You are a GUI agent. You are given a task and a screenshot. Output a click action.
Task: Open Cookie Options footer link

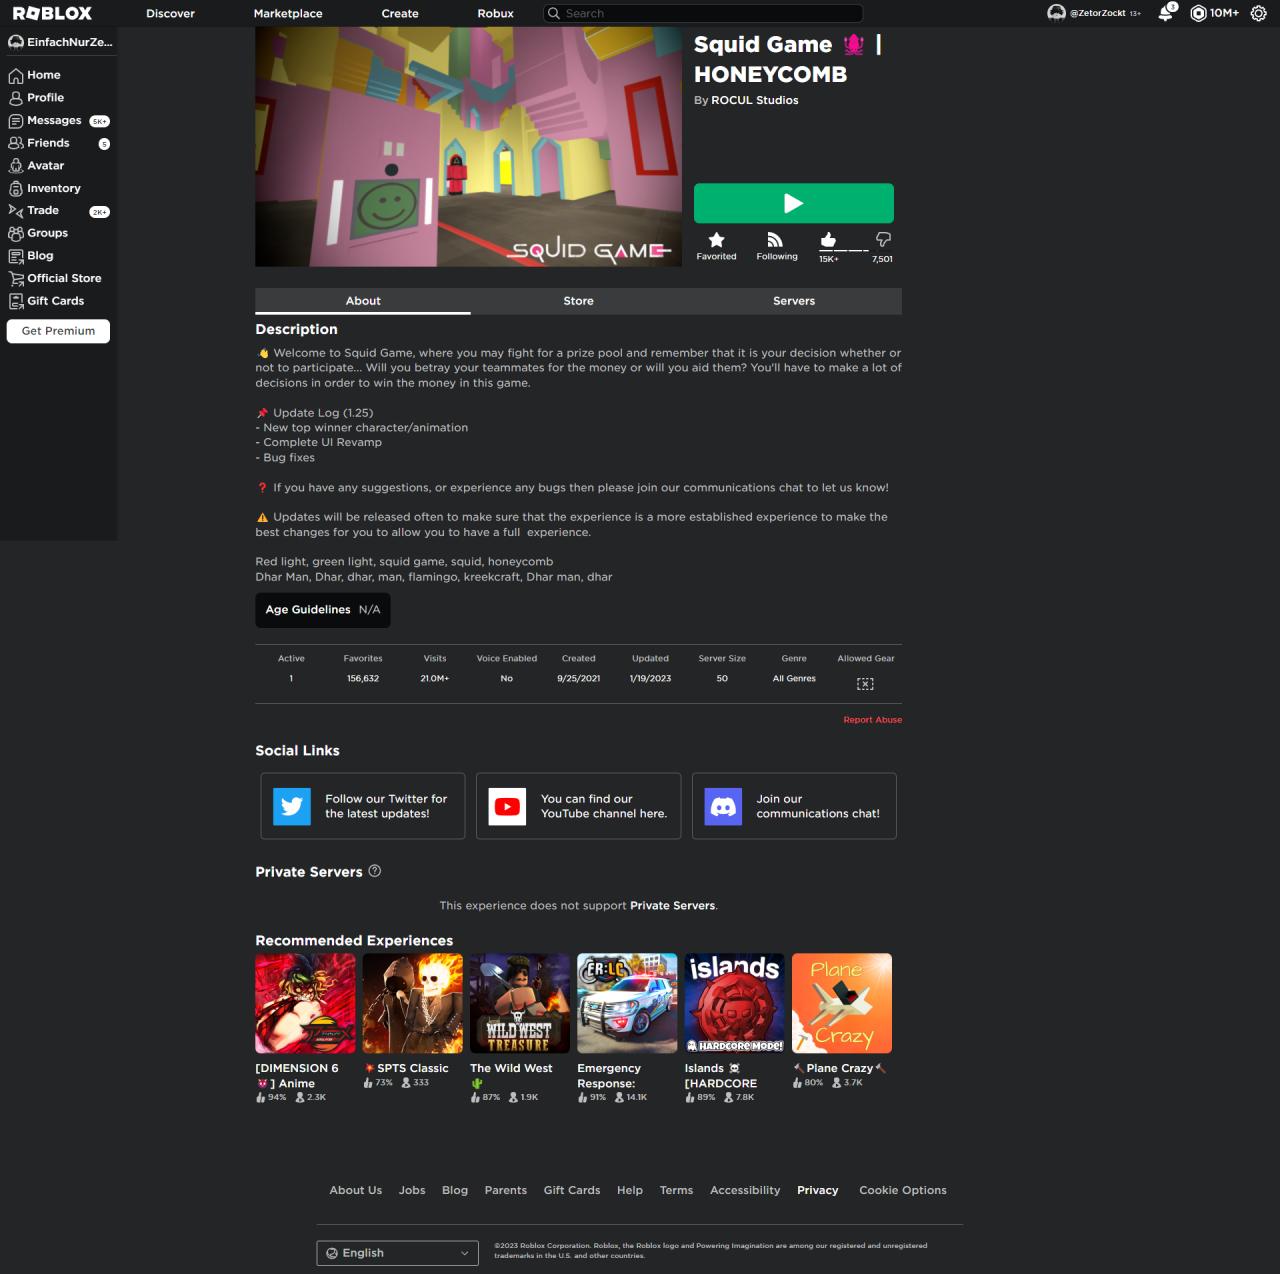point(903,1190)
